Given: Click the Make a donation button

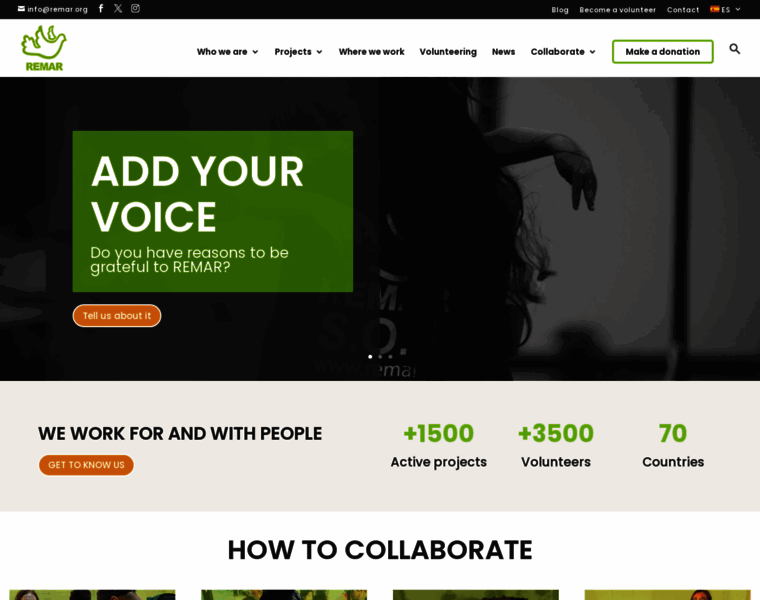Looking at the screenshot, I should [663, 52].
